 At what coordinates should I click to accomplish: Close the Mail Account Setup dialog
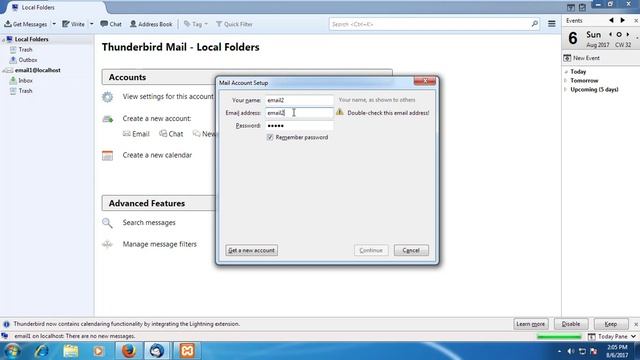point(424,81)
